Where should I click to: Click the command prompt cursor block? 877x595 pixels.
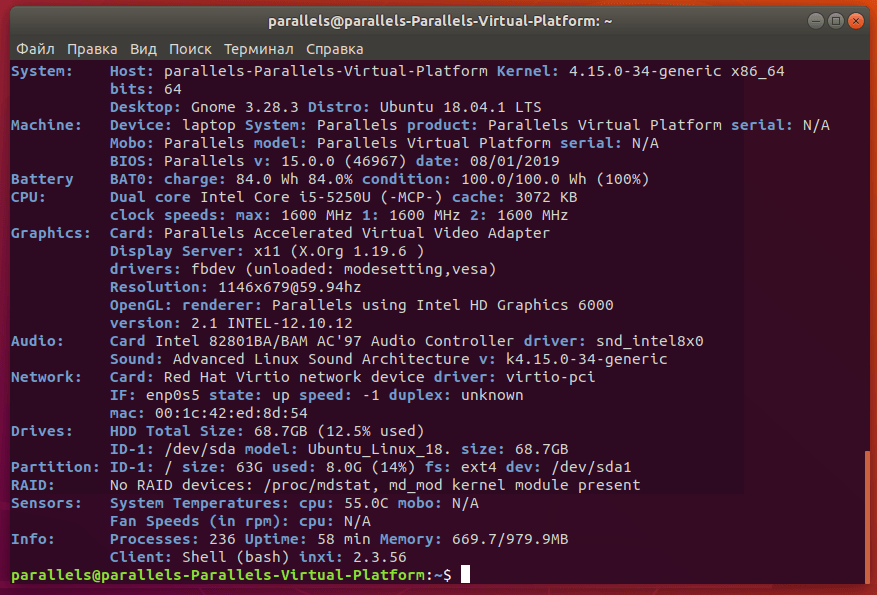point(465,574)
